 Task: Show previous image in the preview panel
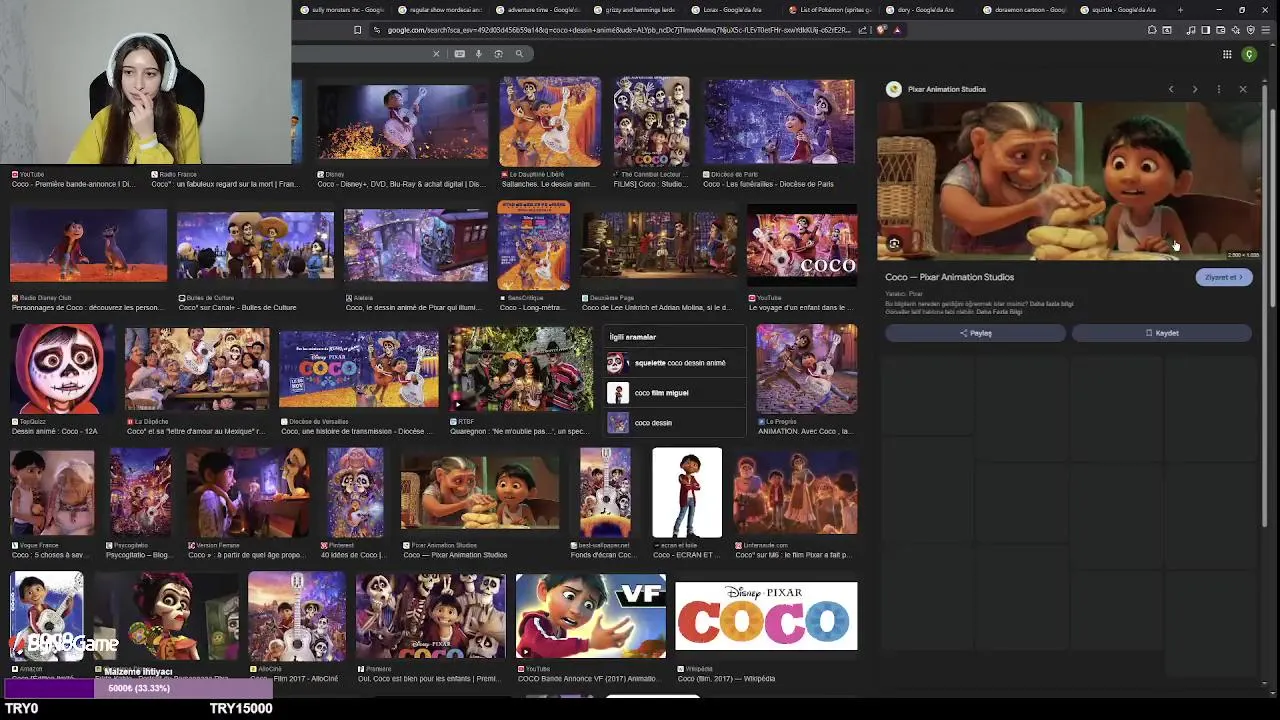tap(1171, 89)
